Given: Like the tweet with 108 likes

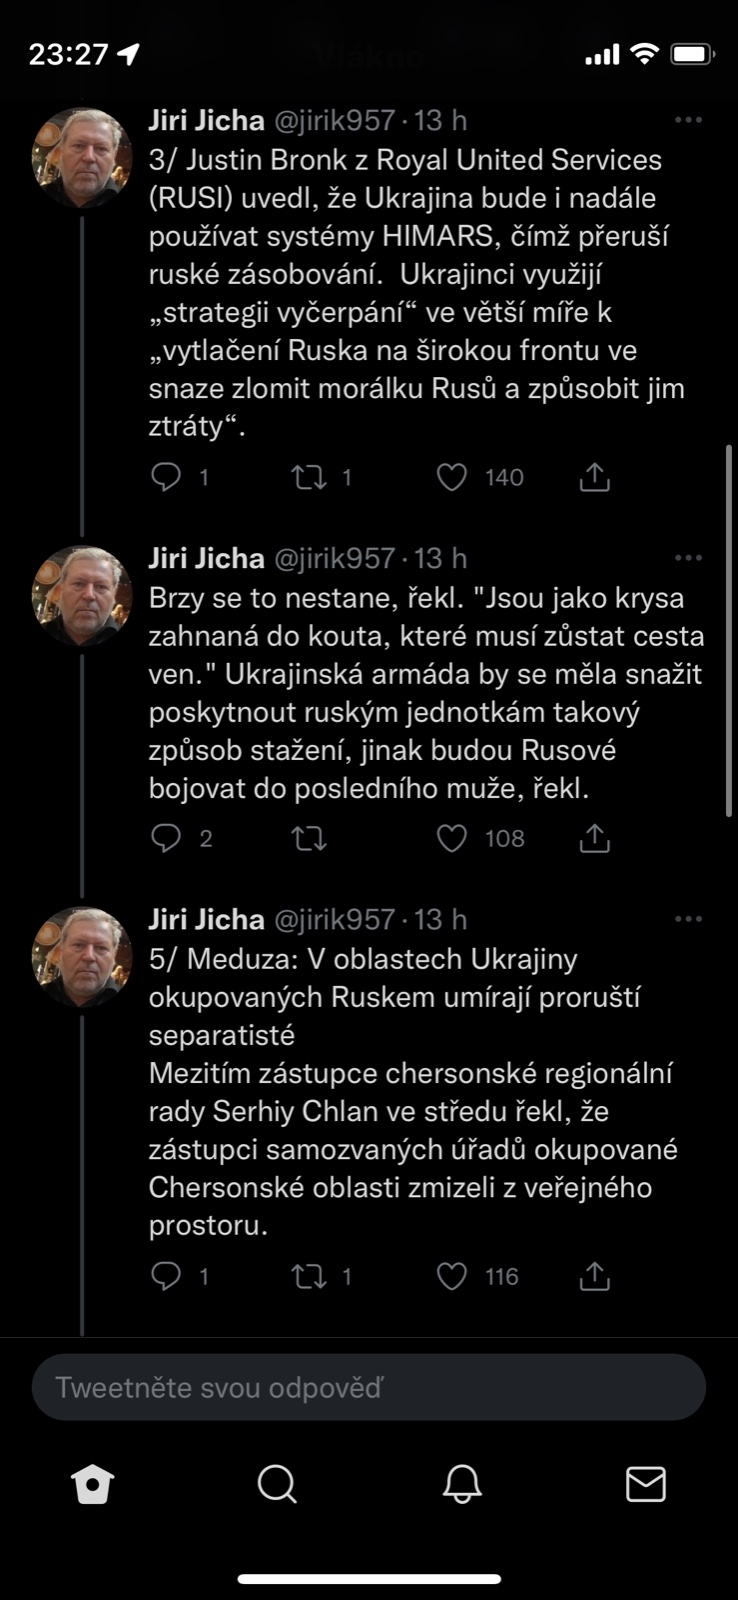Looking at the screenshot, I should click(452, 838).
